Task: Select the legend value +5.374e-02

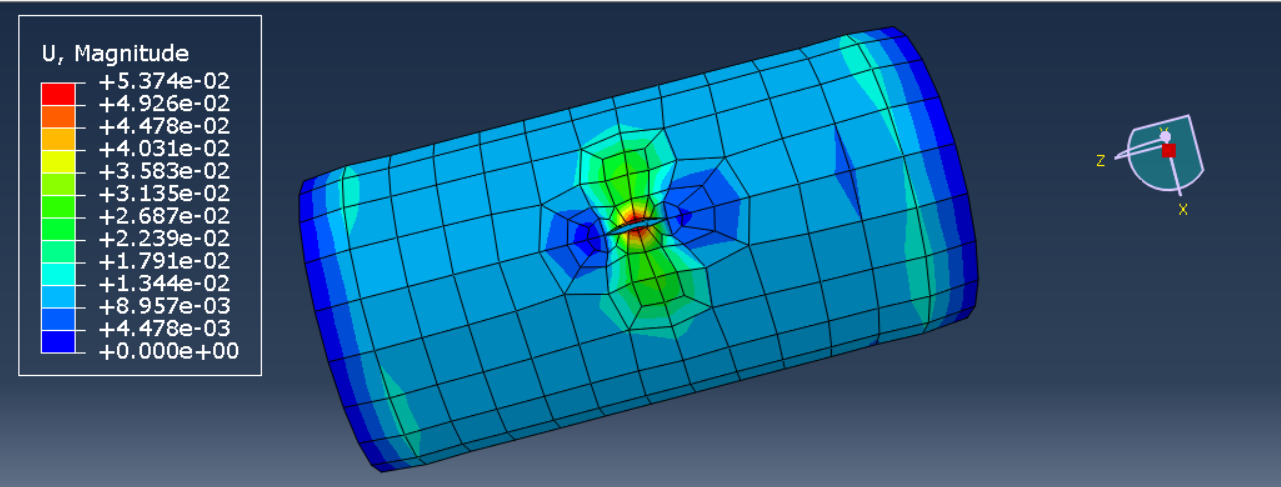Action: click(x=164, y=81)
